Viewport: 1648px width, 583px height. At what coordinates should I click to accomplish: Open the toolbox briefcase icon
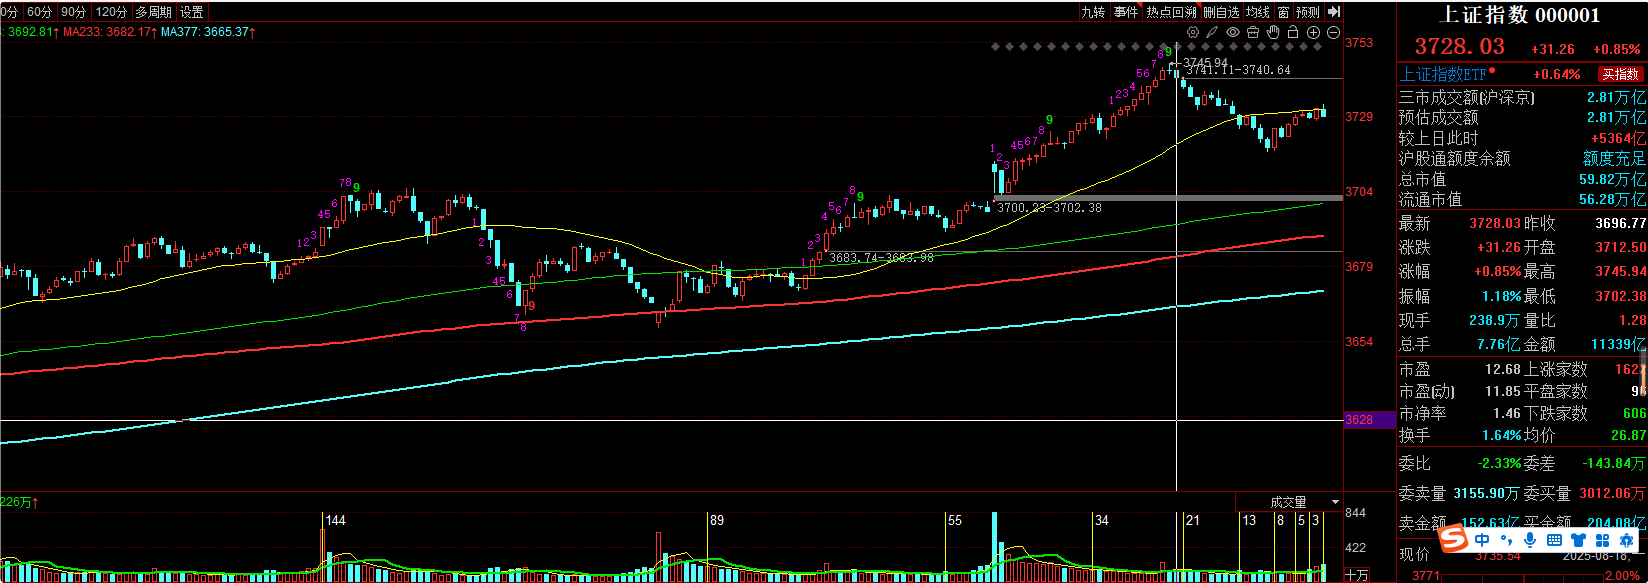click(1253, 32)
